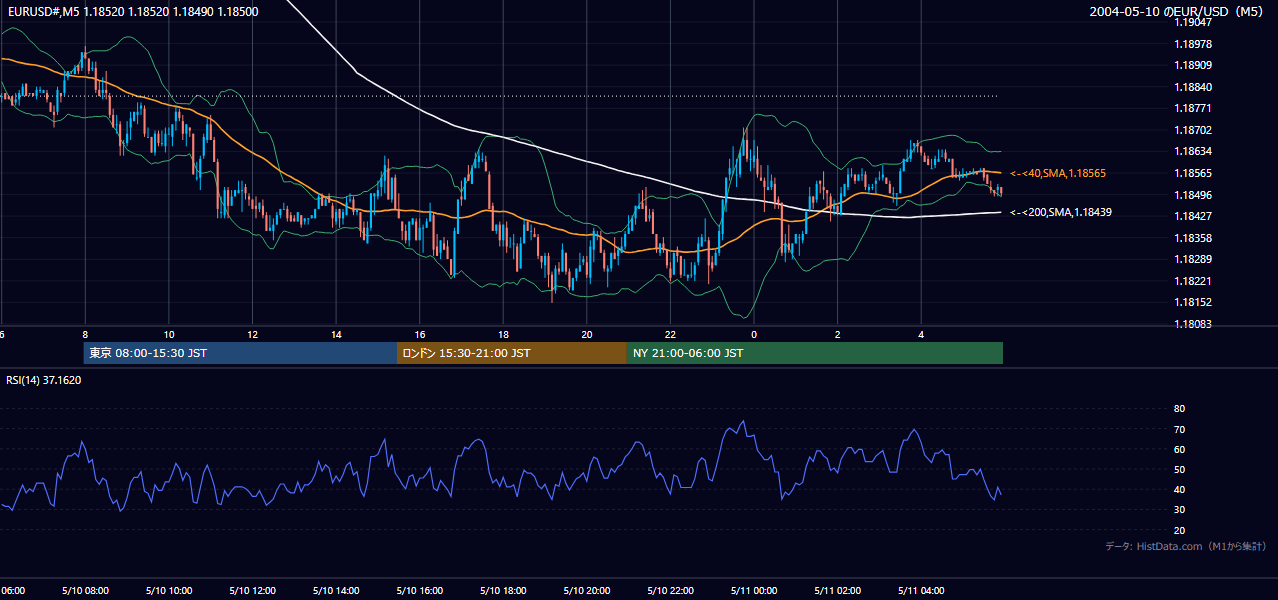Click hour marker 2 on the chart time axis

(x=837, y=334)
